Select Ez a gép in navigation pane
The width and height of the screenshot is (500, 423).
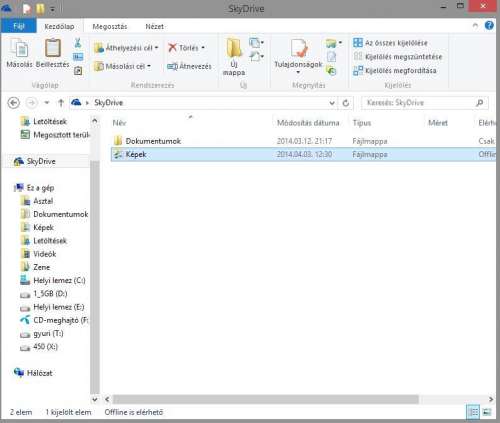34,188
